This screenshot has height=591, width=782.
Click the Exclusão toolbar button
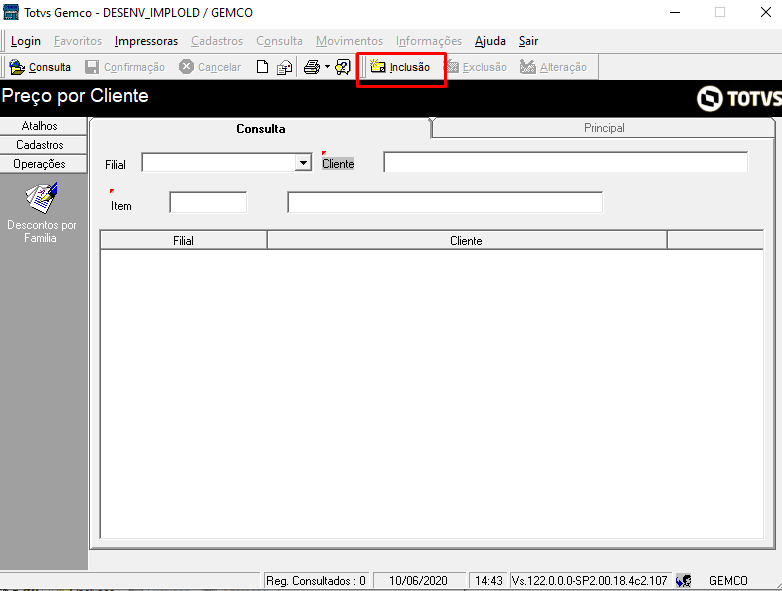(x=476, y=67)
